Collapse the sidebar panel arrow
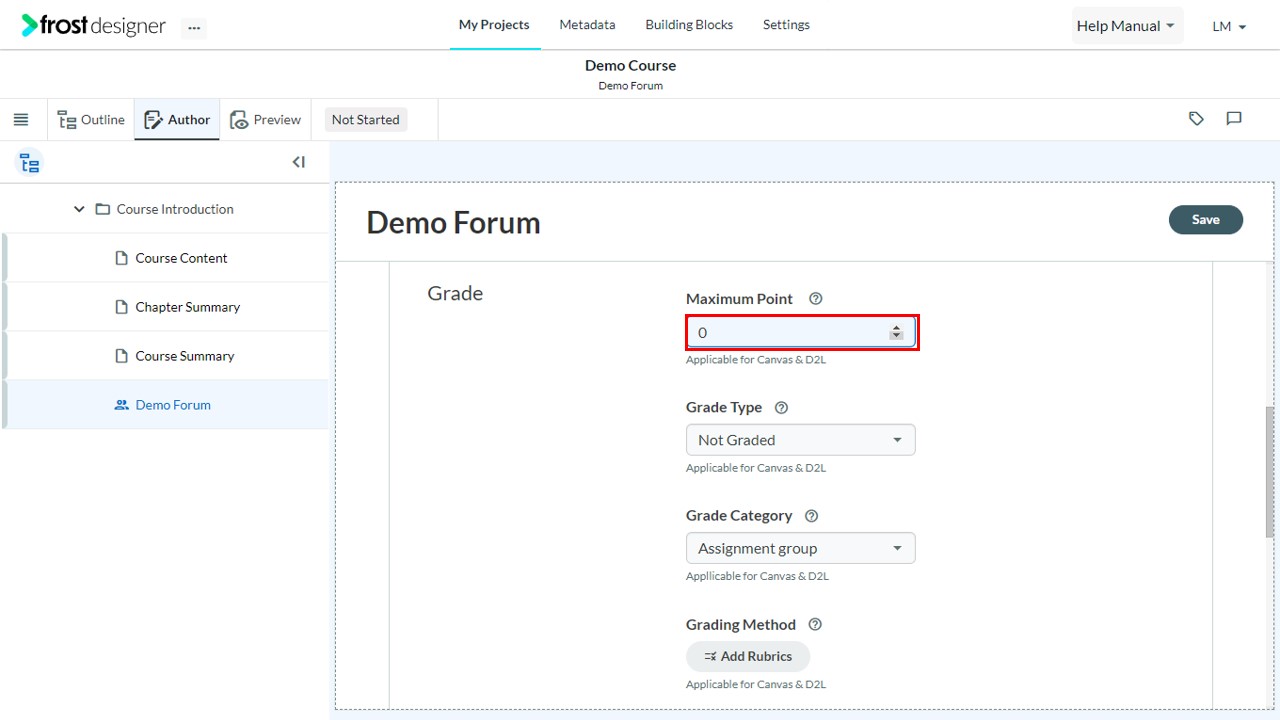The image size is (1280, 720). click(298, 162)
